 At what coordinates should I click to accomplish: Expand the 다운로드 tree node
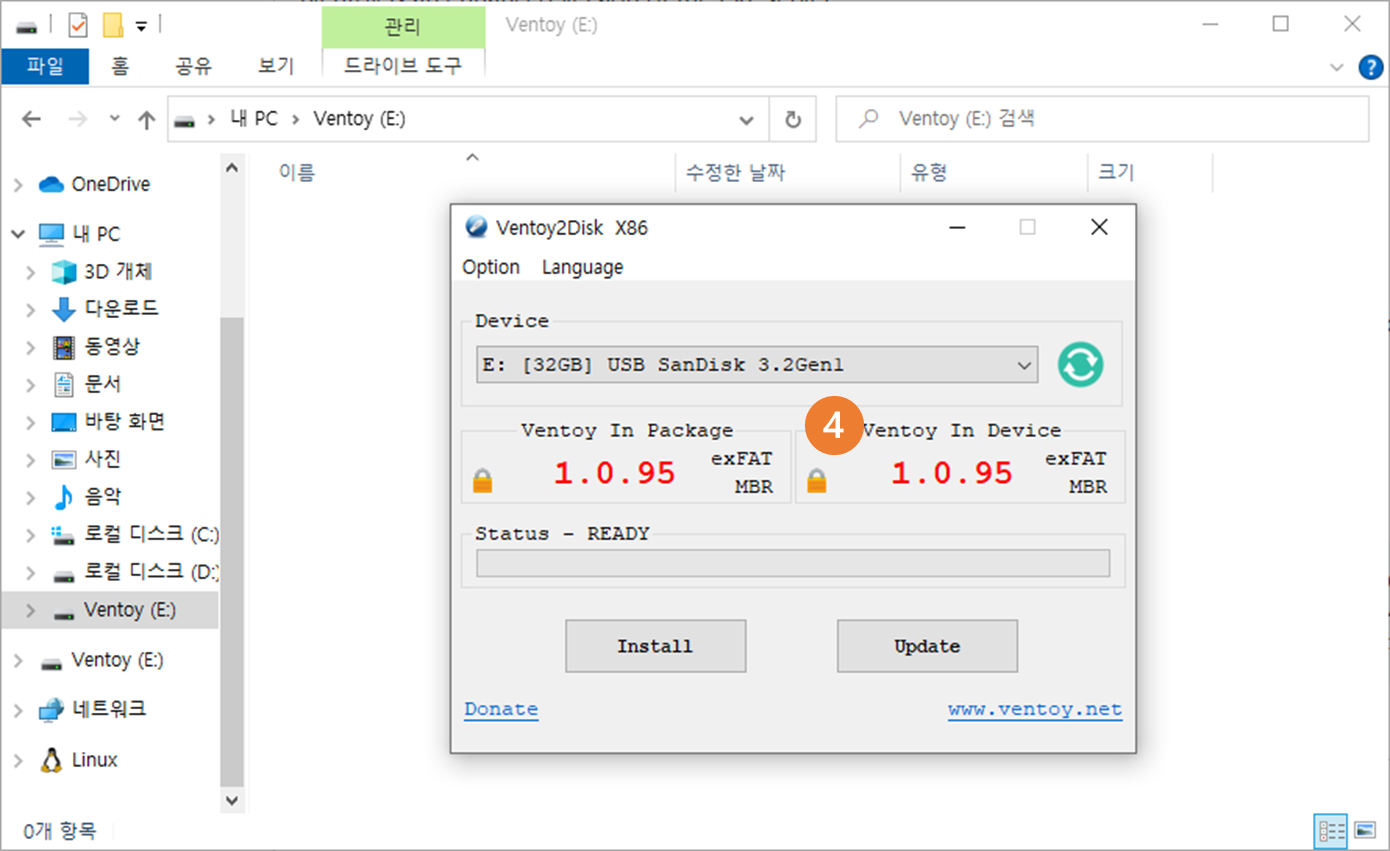[32, 309]
